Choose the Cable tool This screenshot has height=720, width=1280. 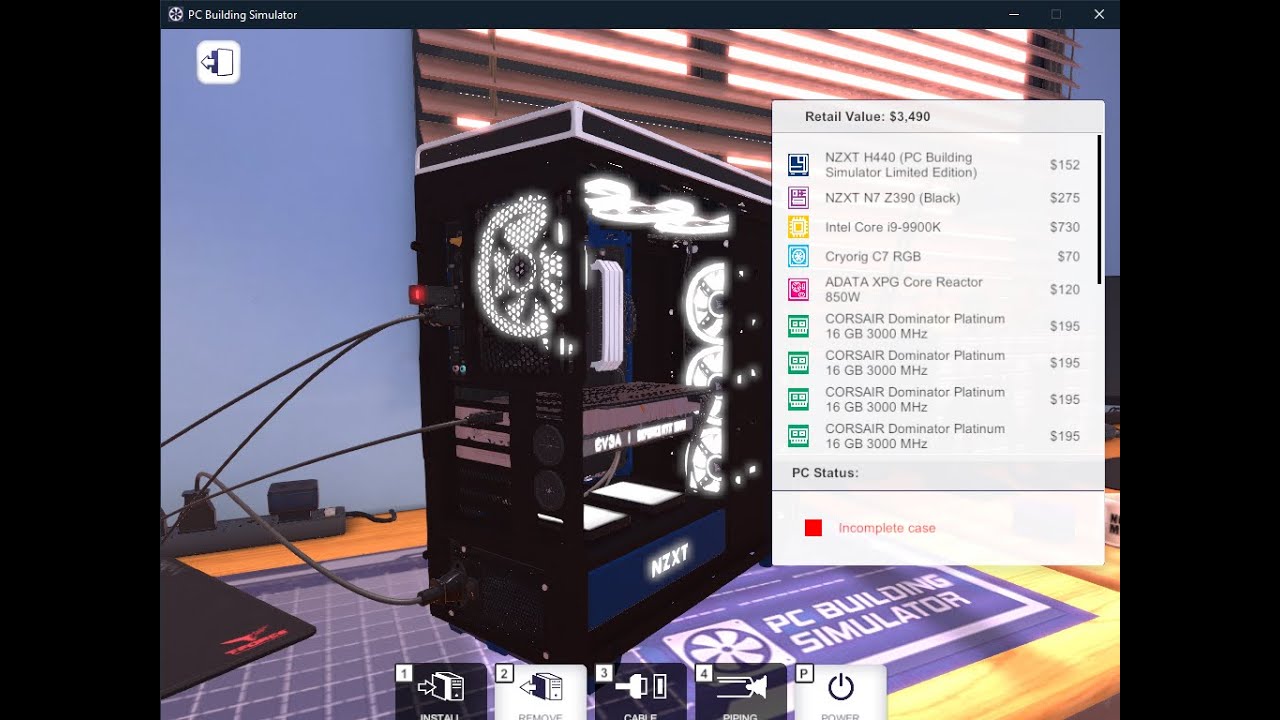641,692
